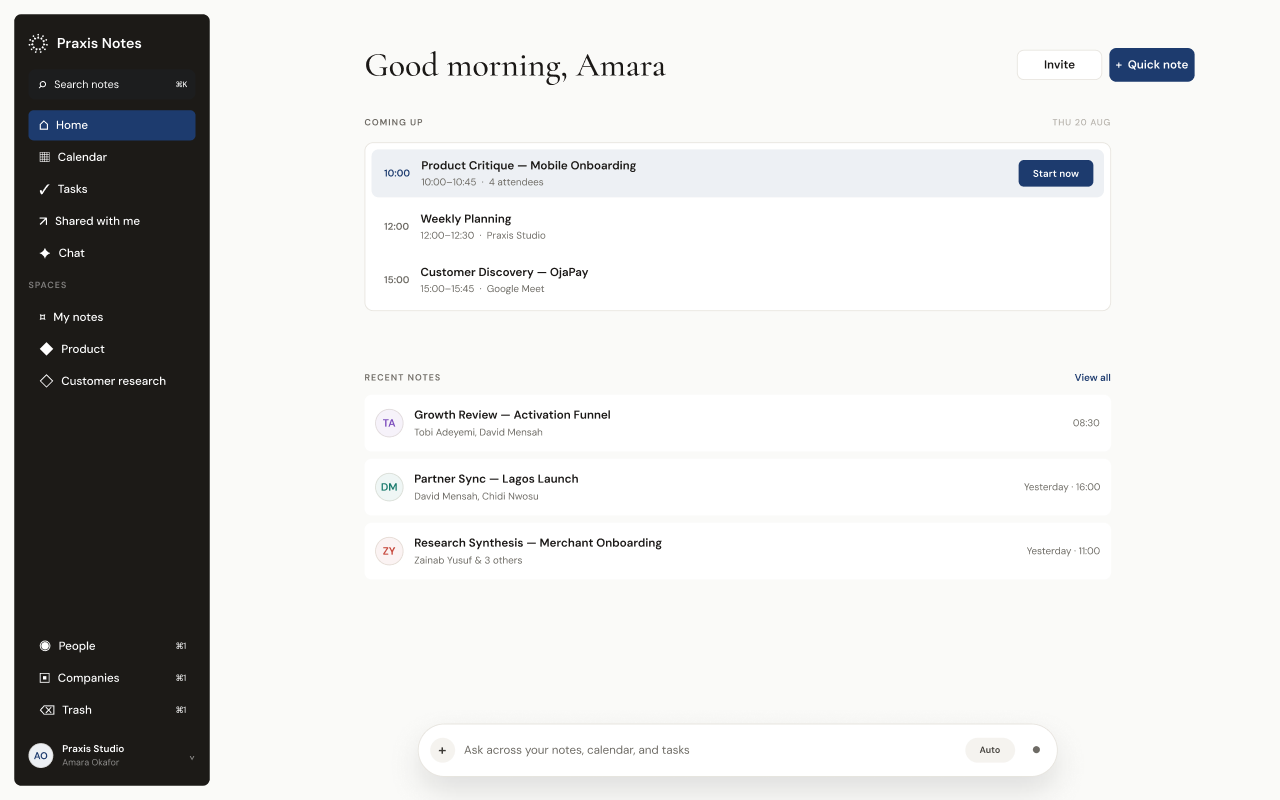The image size is (1280, 800).
Task: Click the TA avatar on Growth Review
Action: (x=389, y=423)
